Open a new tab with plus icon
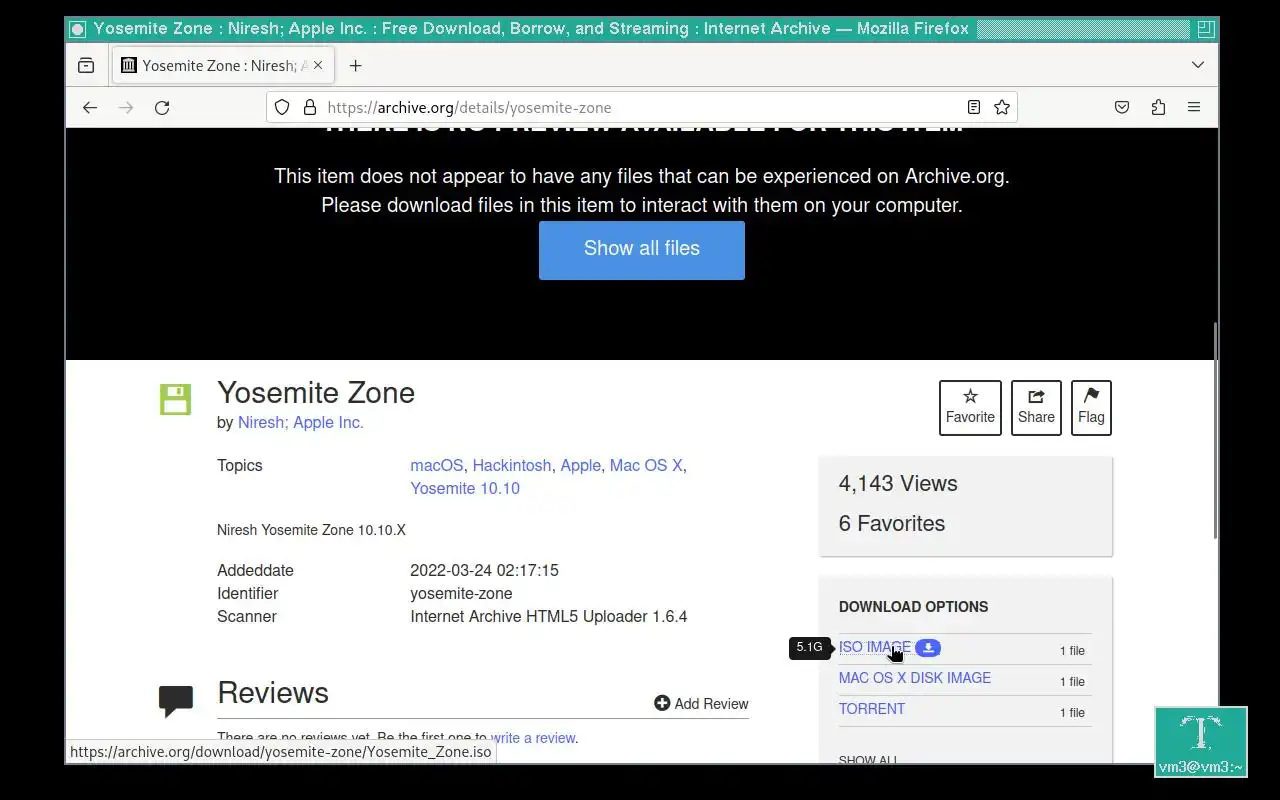This screenshot has width=1280, height=800. click(x=355, y=66)
